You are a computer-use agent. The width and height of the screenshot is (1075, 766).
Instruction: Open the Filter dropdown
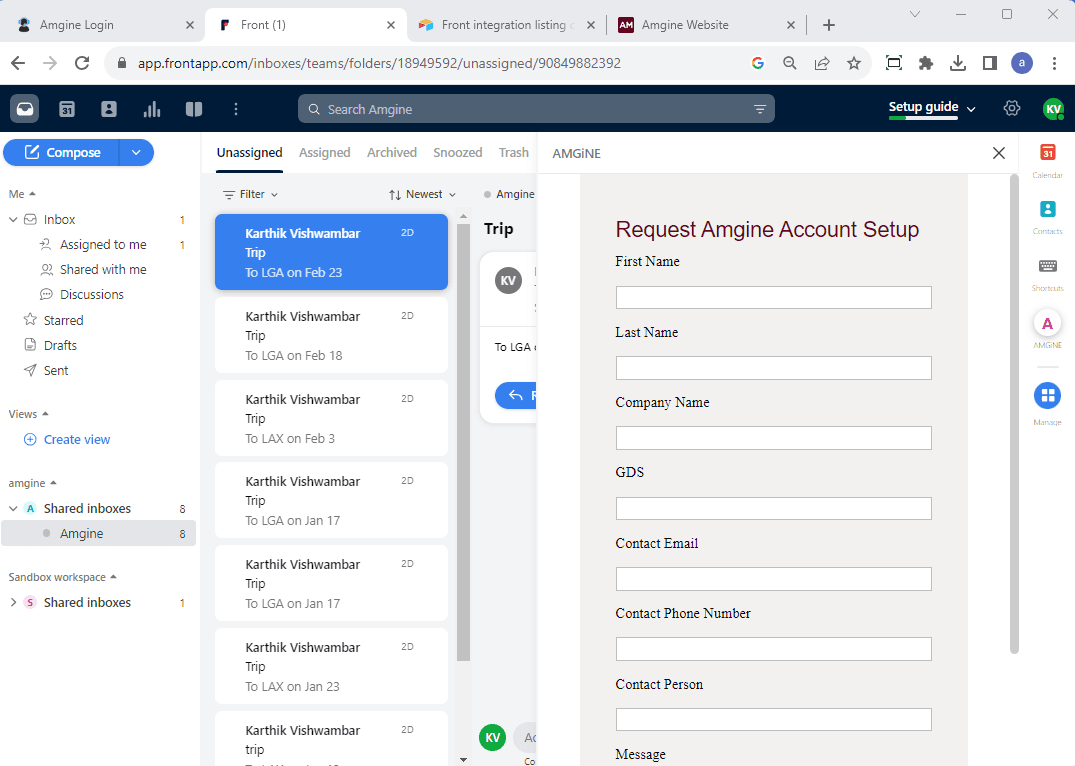coord(251,194)
